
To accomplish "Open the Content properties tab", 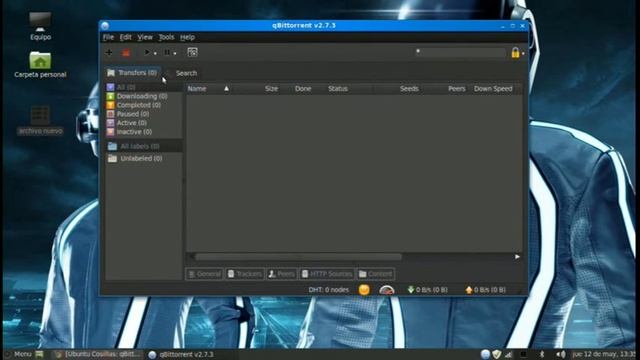I will coord(376,274).
